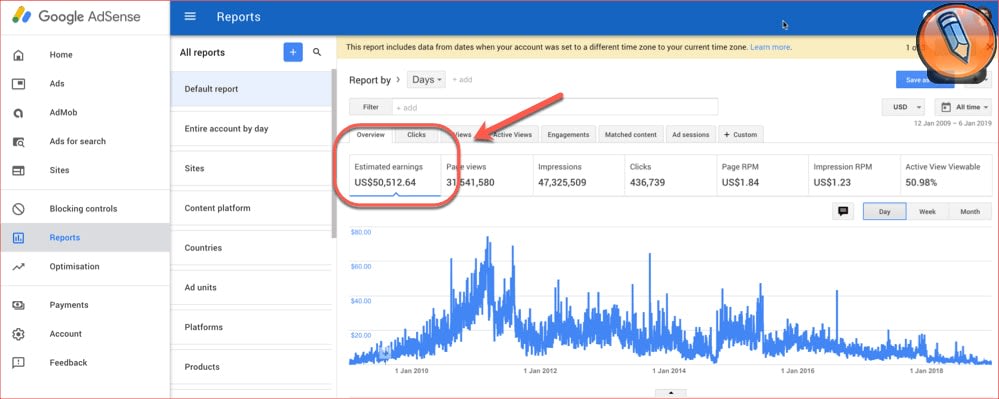Select Estimated earnings metric card
Viewport: 999px width, 399px height.
pyautogui.click(x=395, y=175)
